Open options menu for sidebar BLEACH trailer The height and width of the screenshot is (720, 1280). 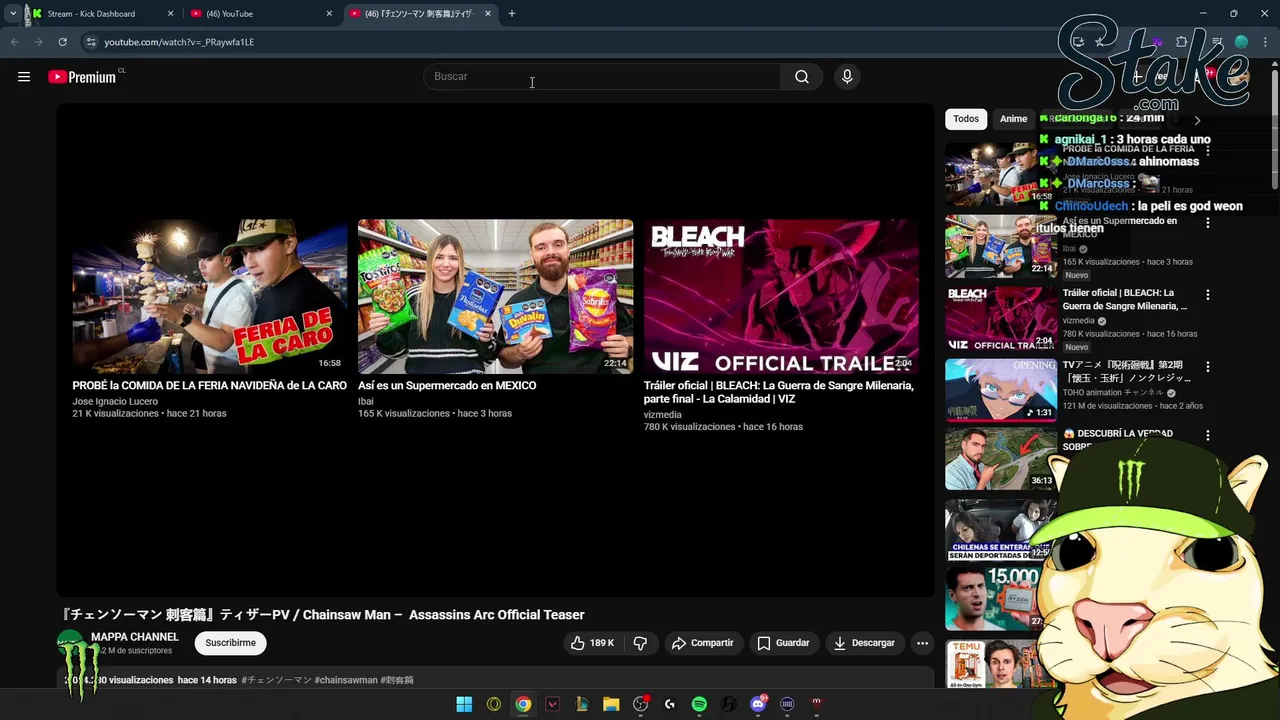[1208, 295]
